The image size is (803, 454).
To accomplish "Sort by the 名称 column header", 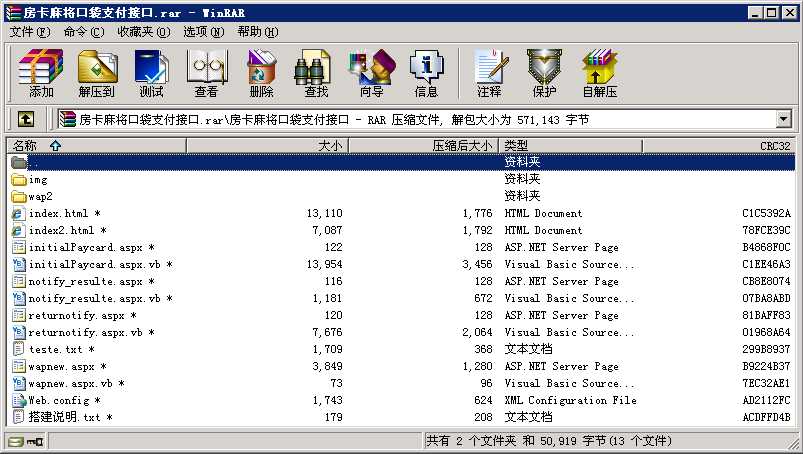I will [x=96, y=146].
